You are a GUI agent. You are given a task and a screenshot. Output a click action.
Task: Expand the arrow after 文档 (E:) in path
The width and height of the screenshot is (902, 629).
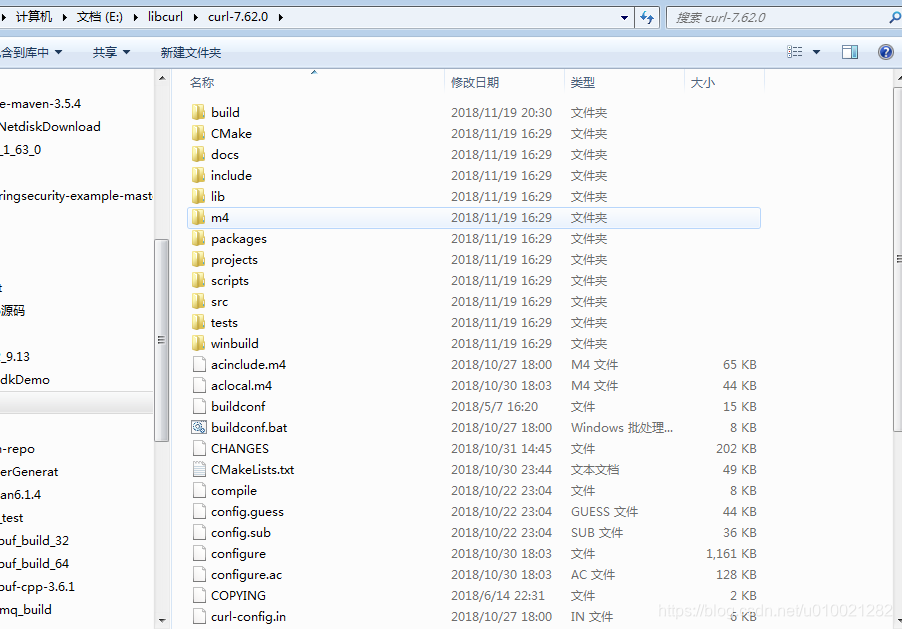point(135,17)
